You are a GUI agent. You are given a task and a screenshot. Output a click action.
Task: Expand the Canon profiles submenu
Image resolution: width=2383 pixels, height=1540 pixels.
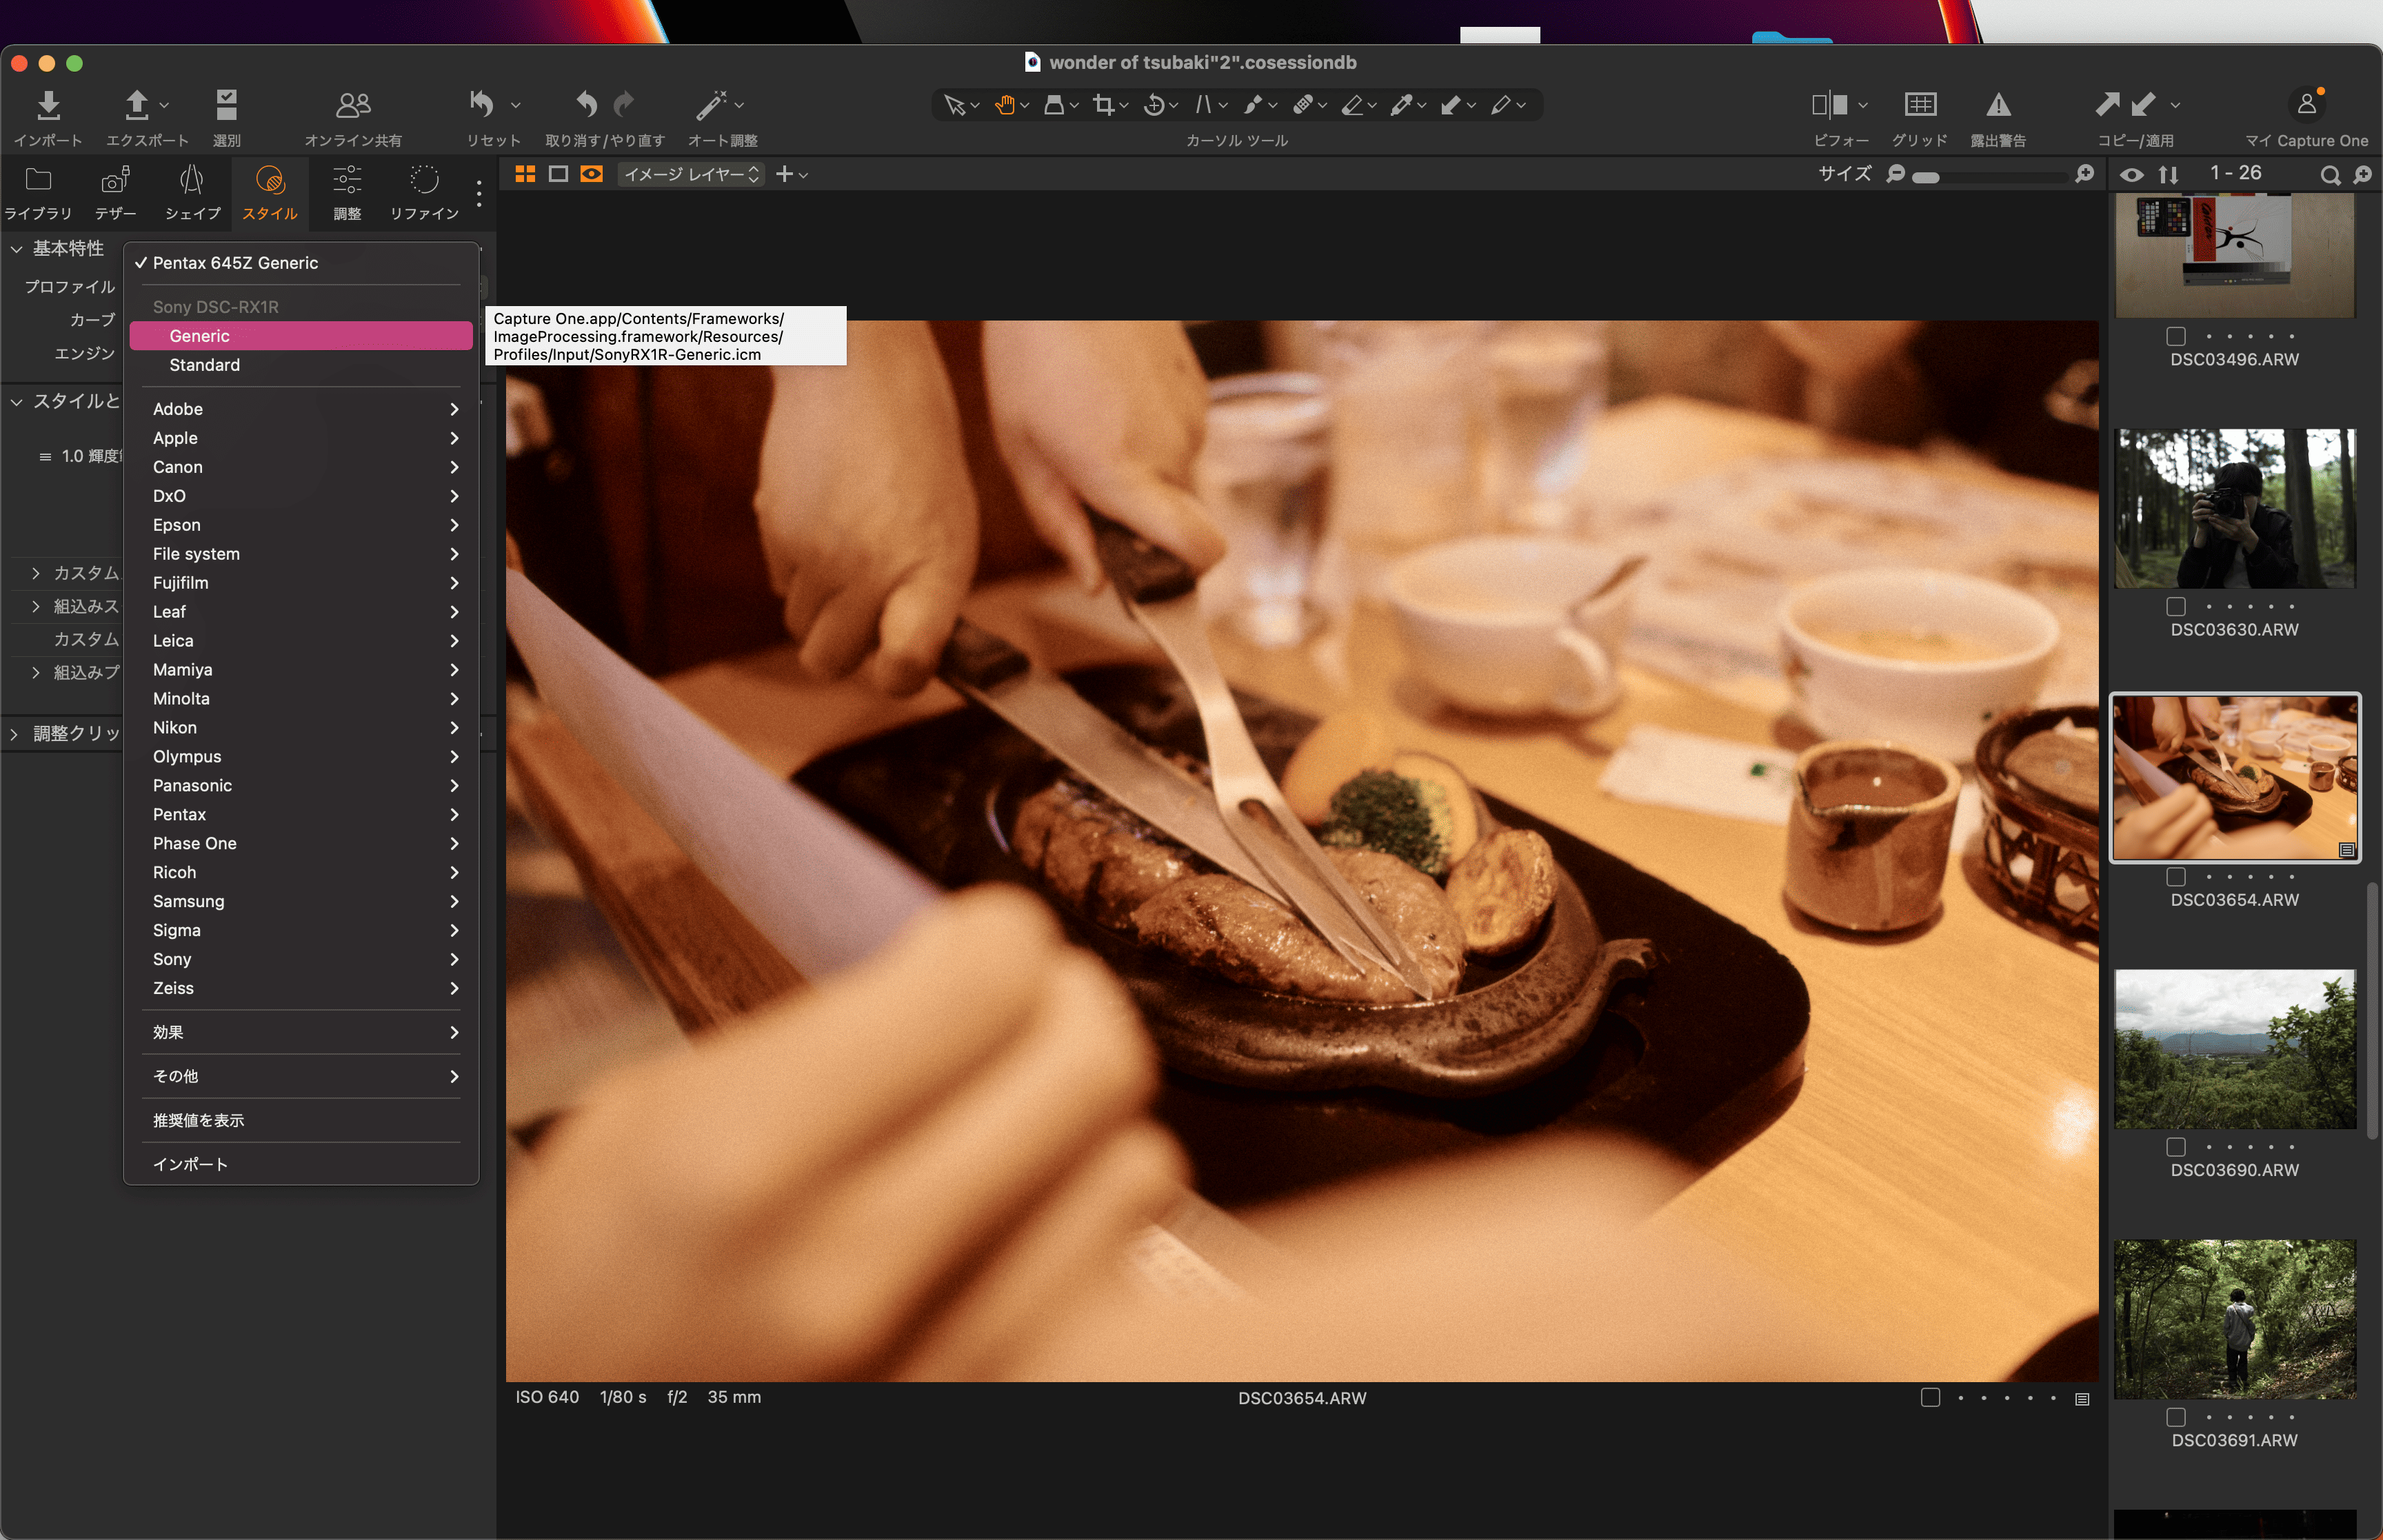point(301,467)
